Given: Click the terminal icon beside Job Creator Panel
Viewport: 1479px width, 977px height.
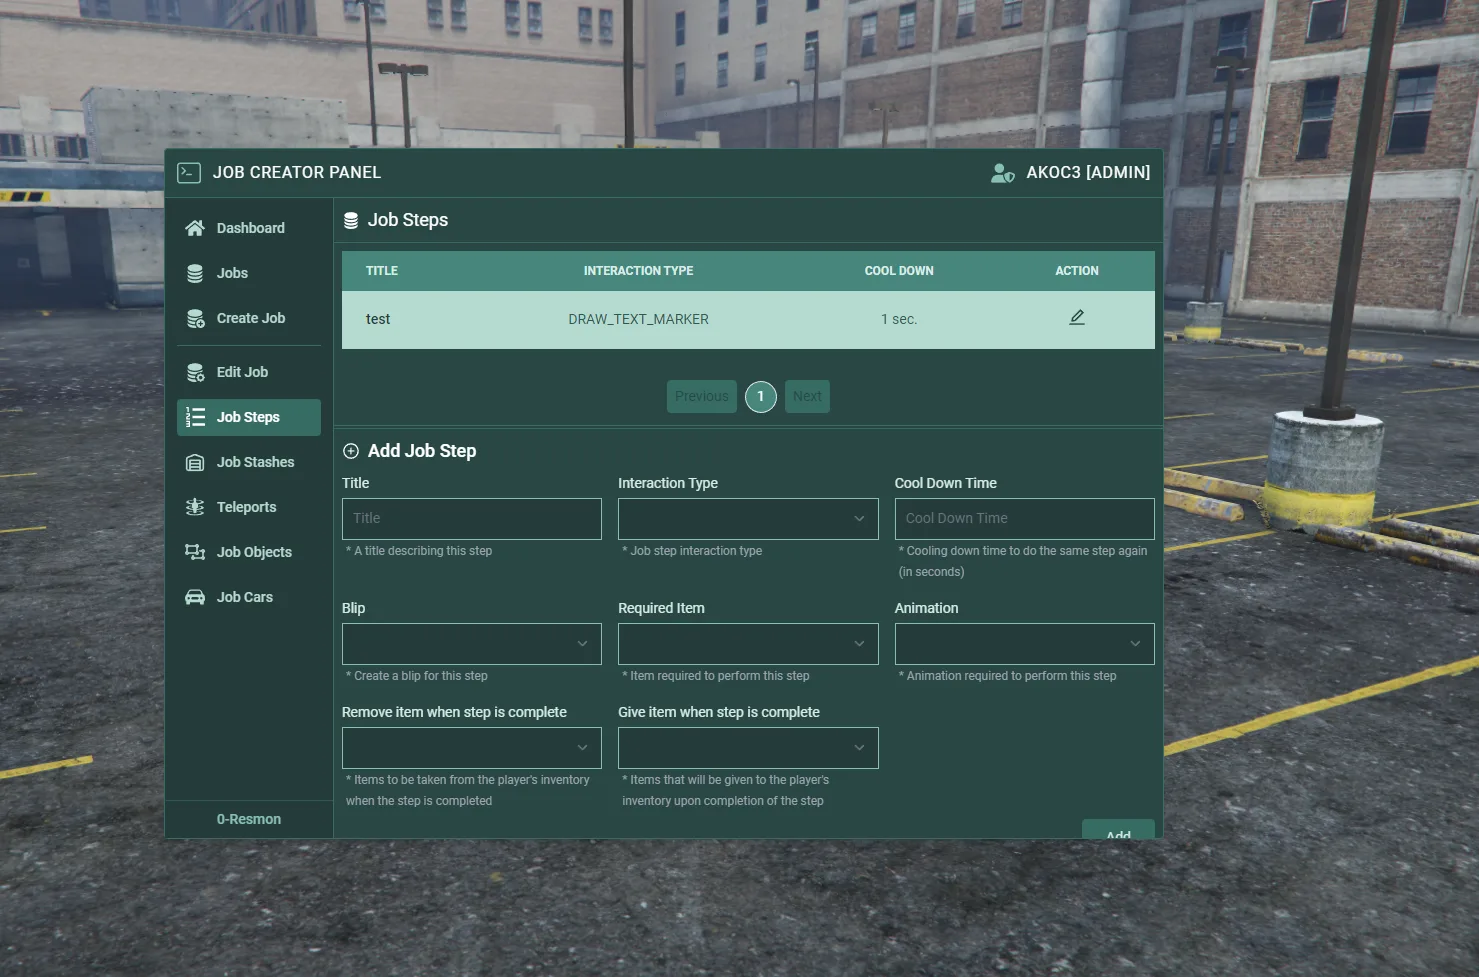Looking at the screenshot, I should pos(189,173).
